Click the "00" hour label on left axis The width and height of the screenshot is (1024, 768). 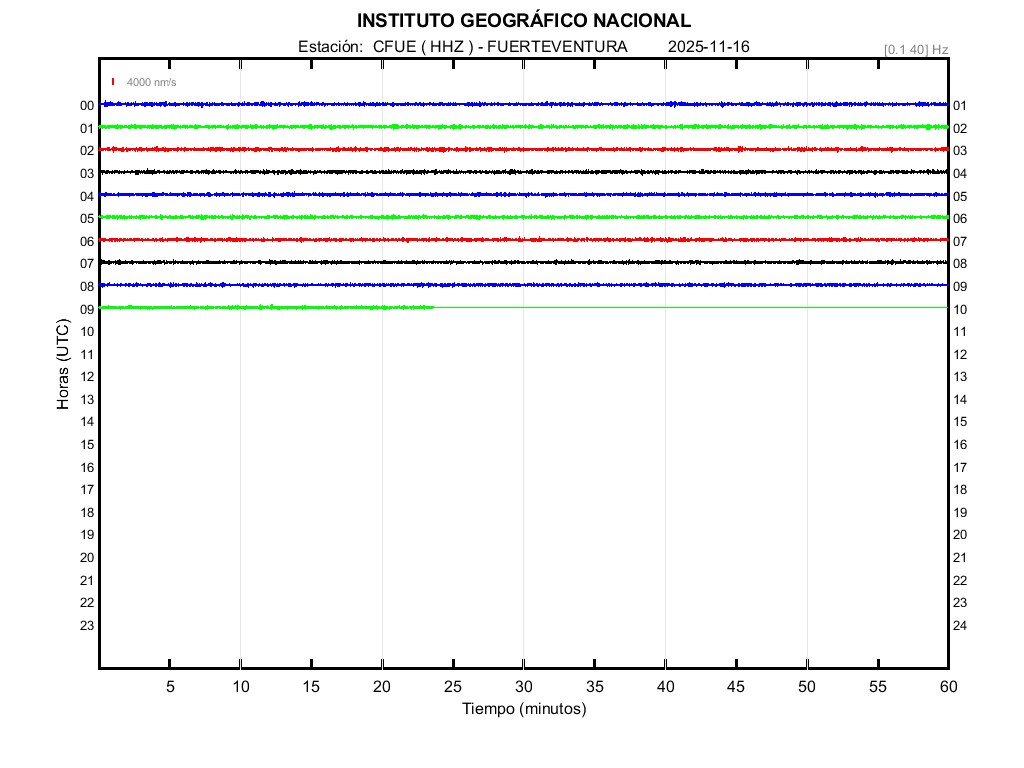pyautogui.click(x=87, y=106)
